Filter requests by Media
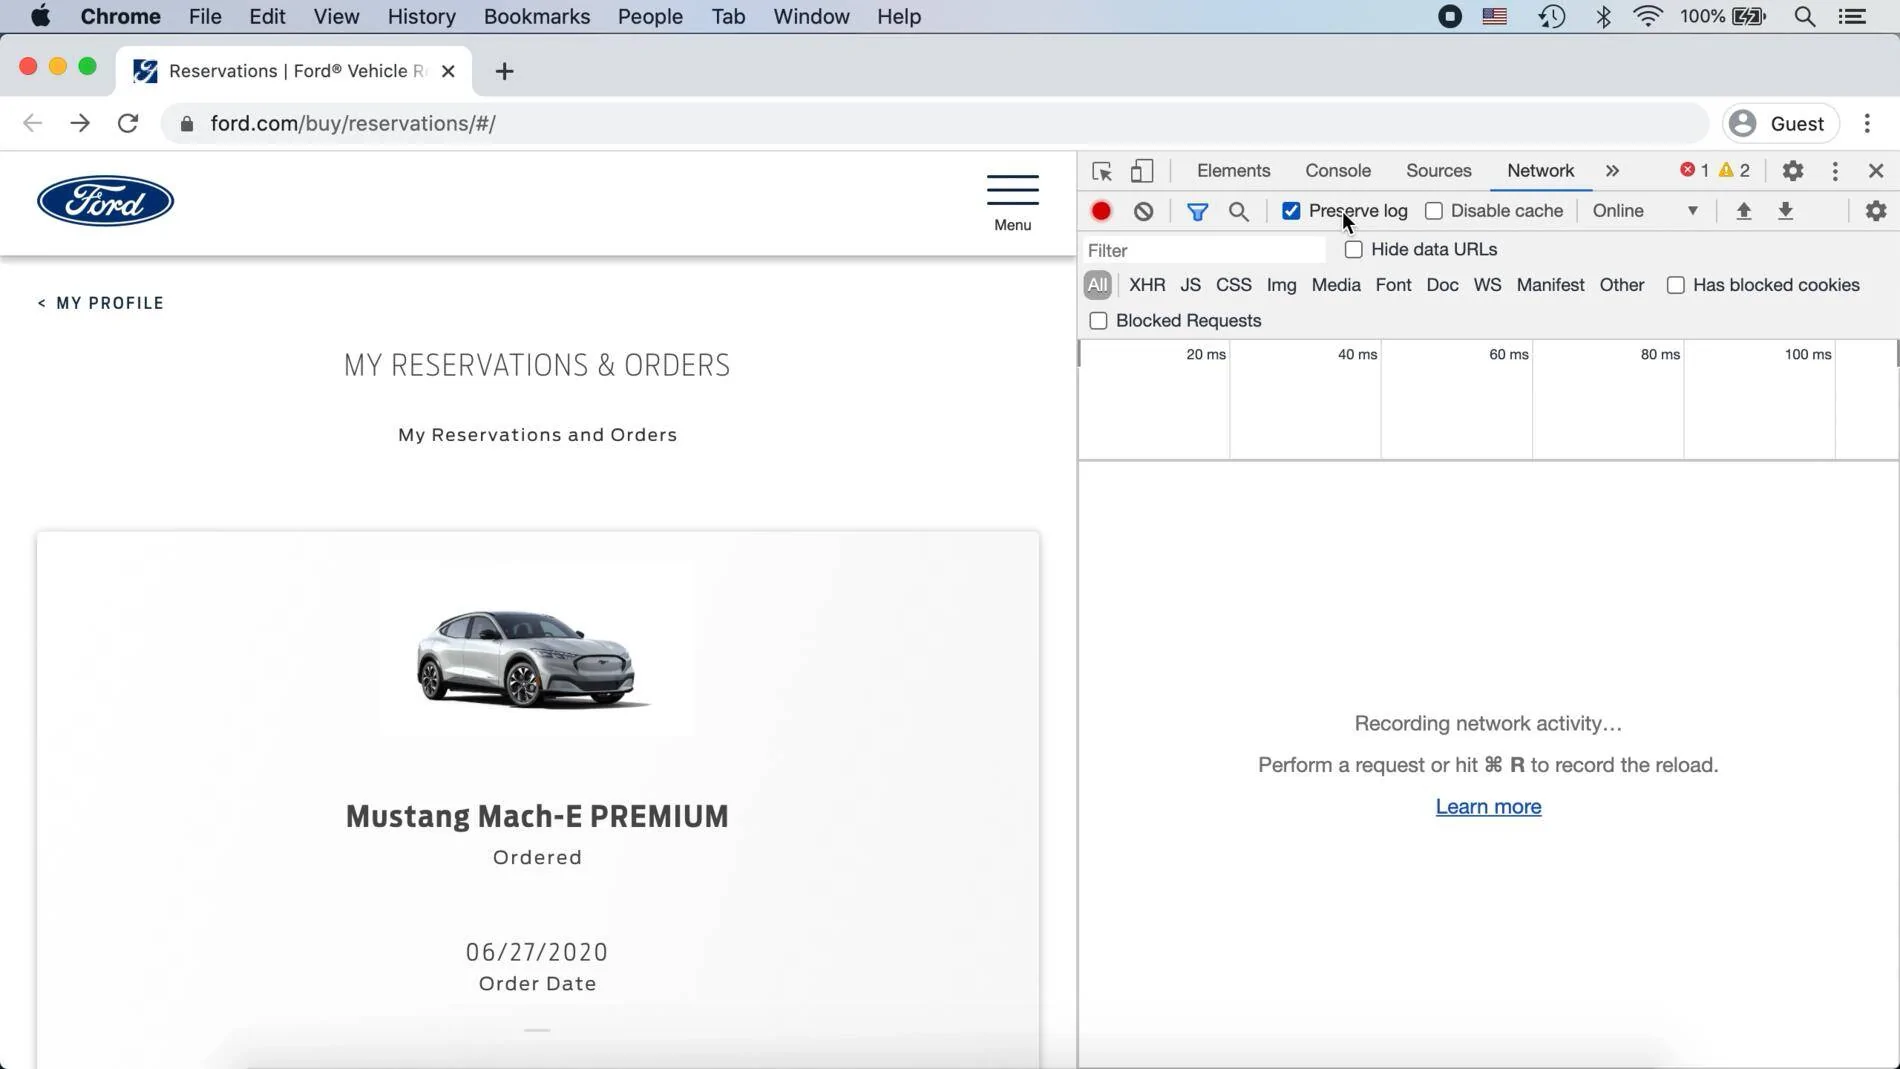 pos(1335,285)
